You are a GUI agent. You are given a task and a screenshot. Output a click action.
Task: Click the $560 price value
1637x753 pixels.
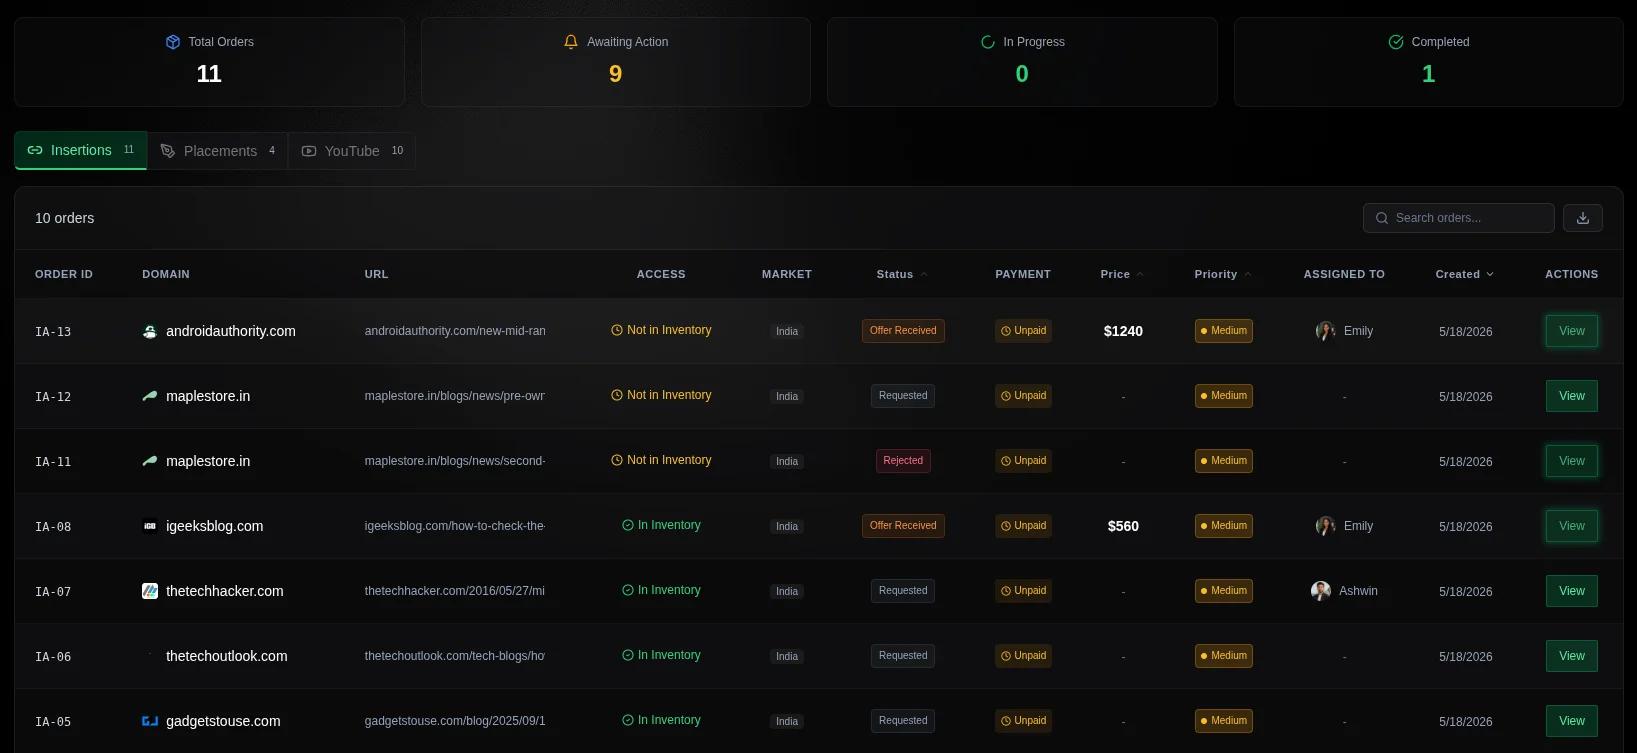click(x=1123, y=526)
